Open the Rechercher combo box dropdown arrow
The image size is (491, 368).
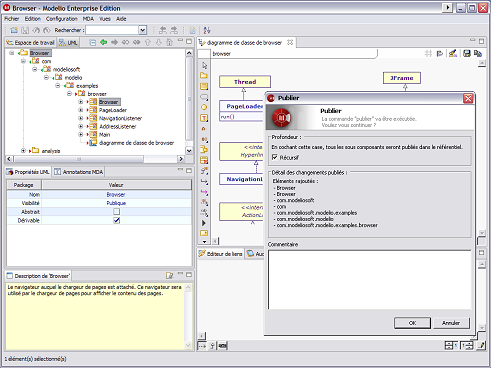143,30
